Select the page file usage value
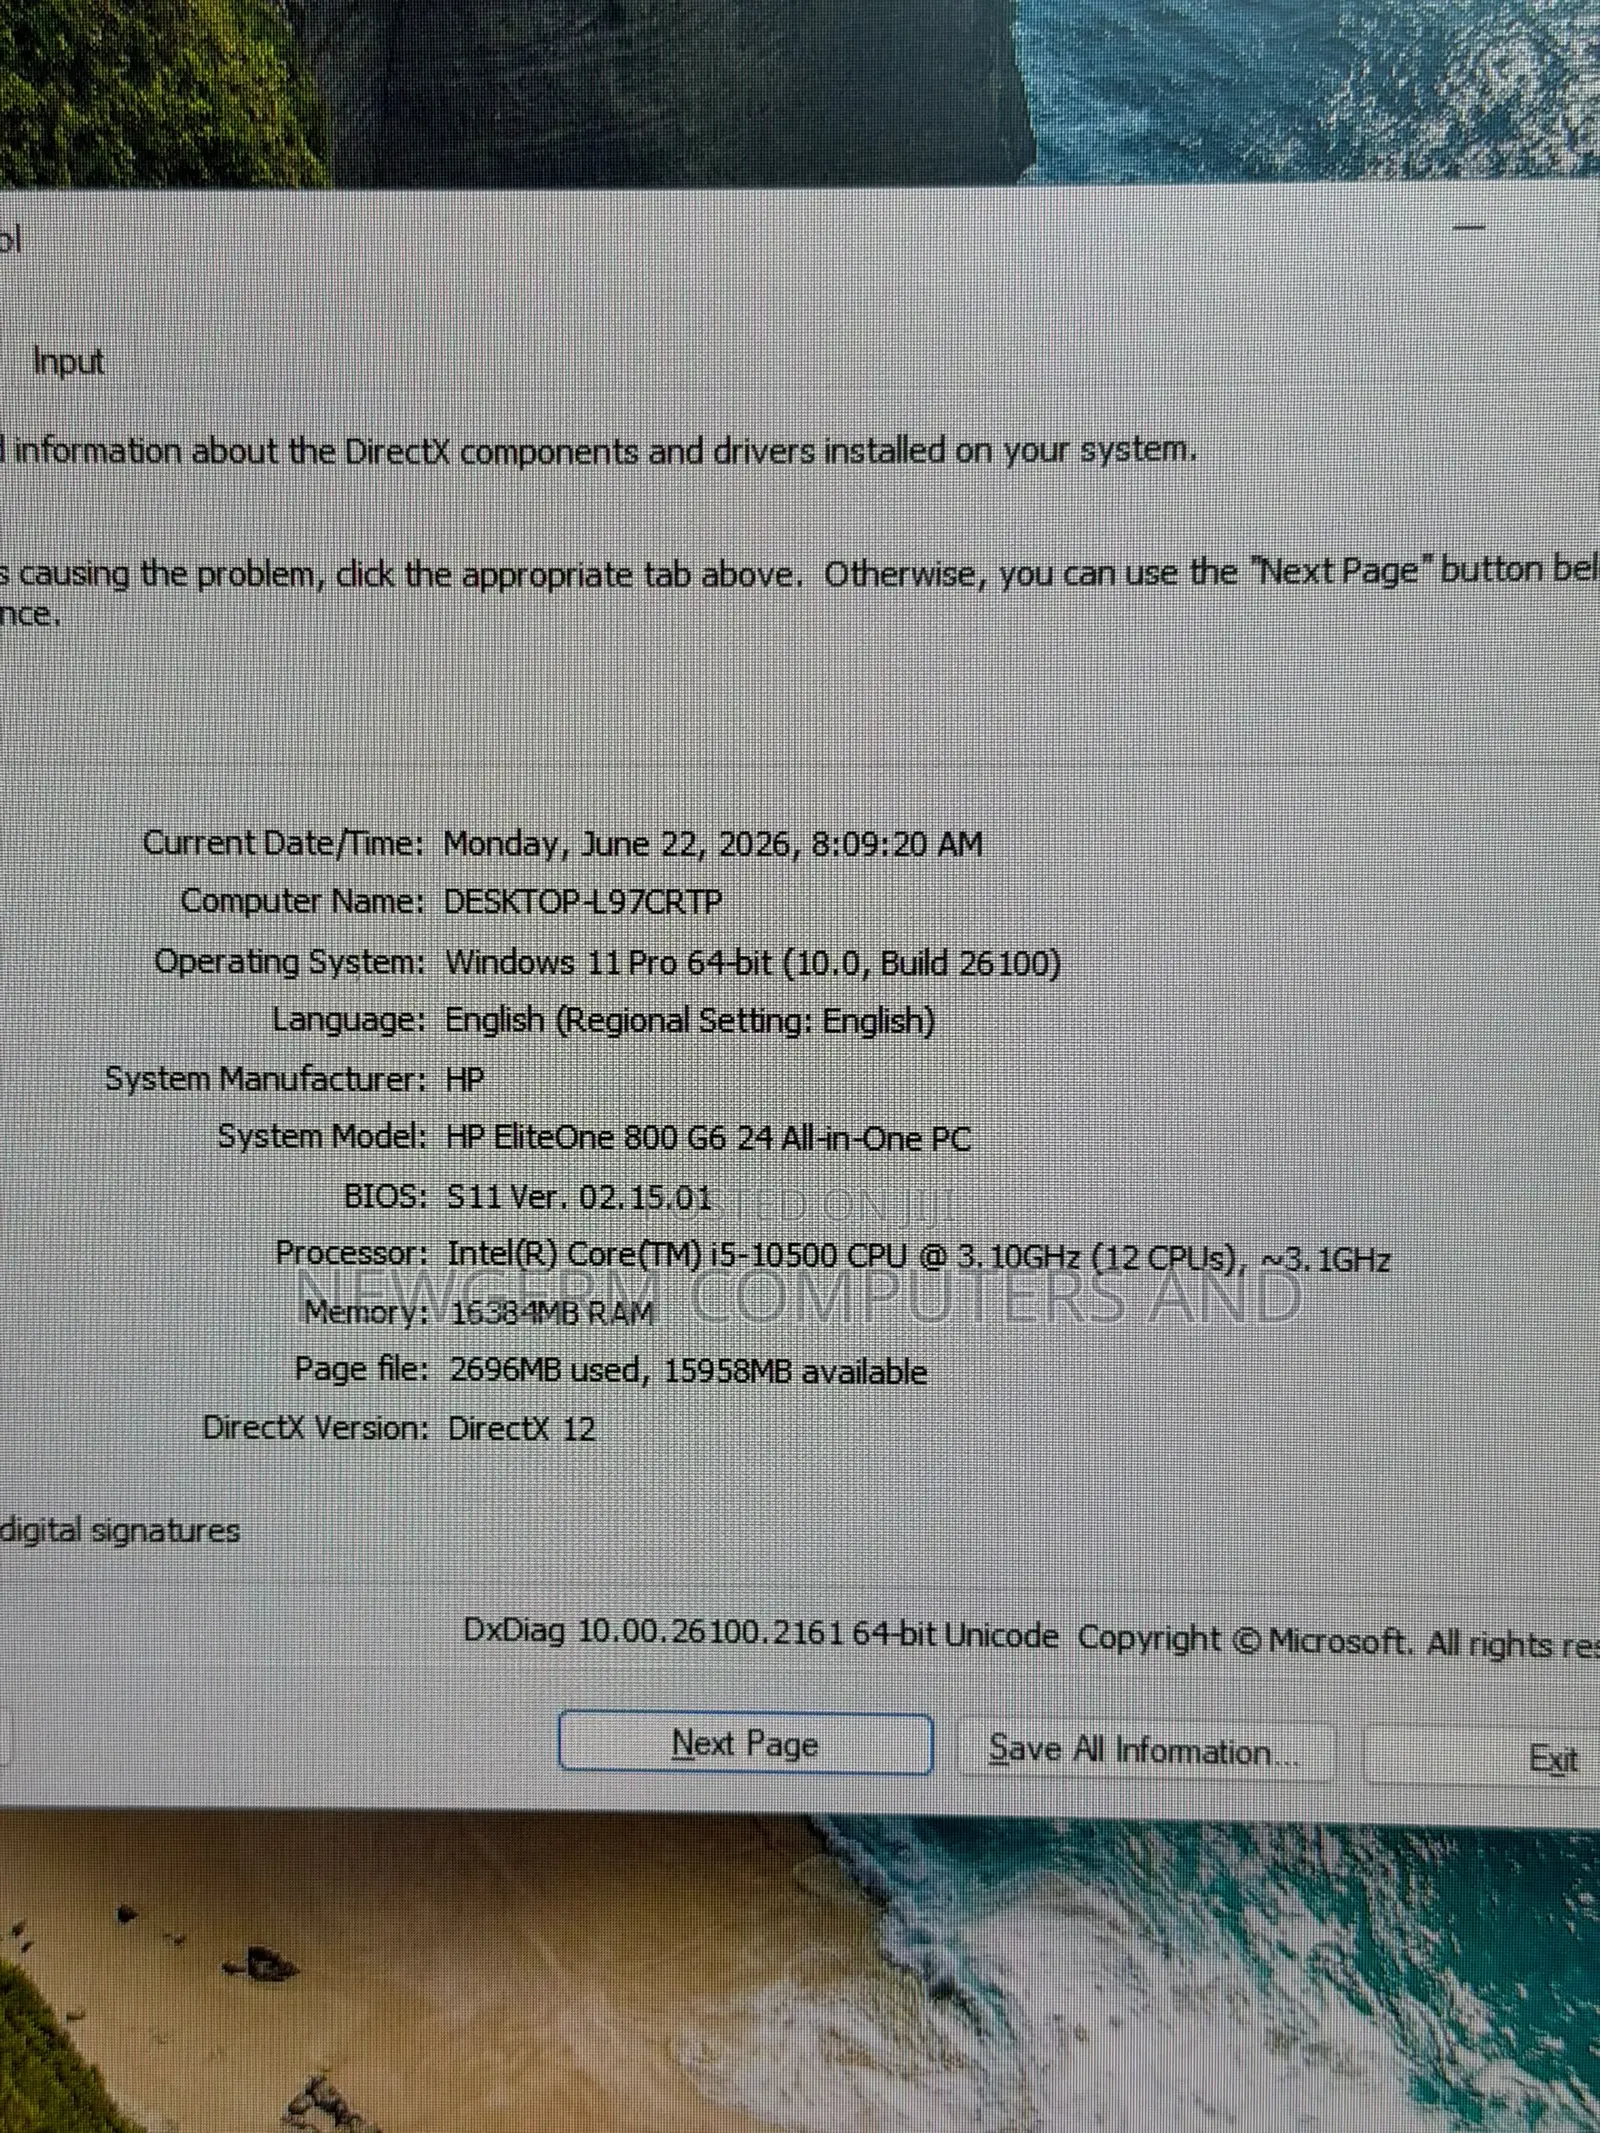The width and height of the screenshot is (1600, 2133). 688,1371
